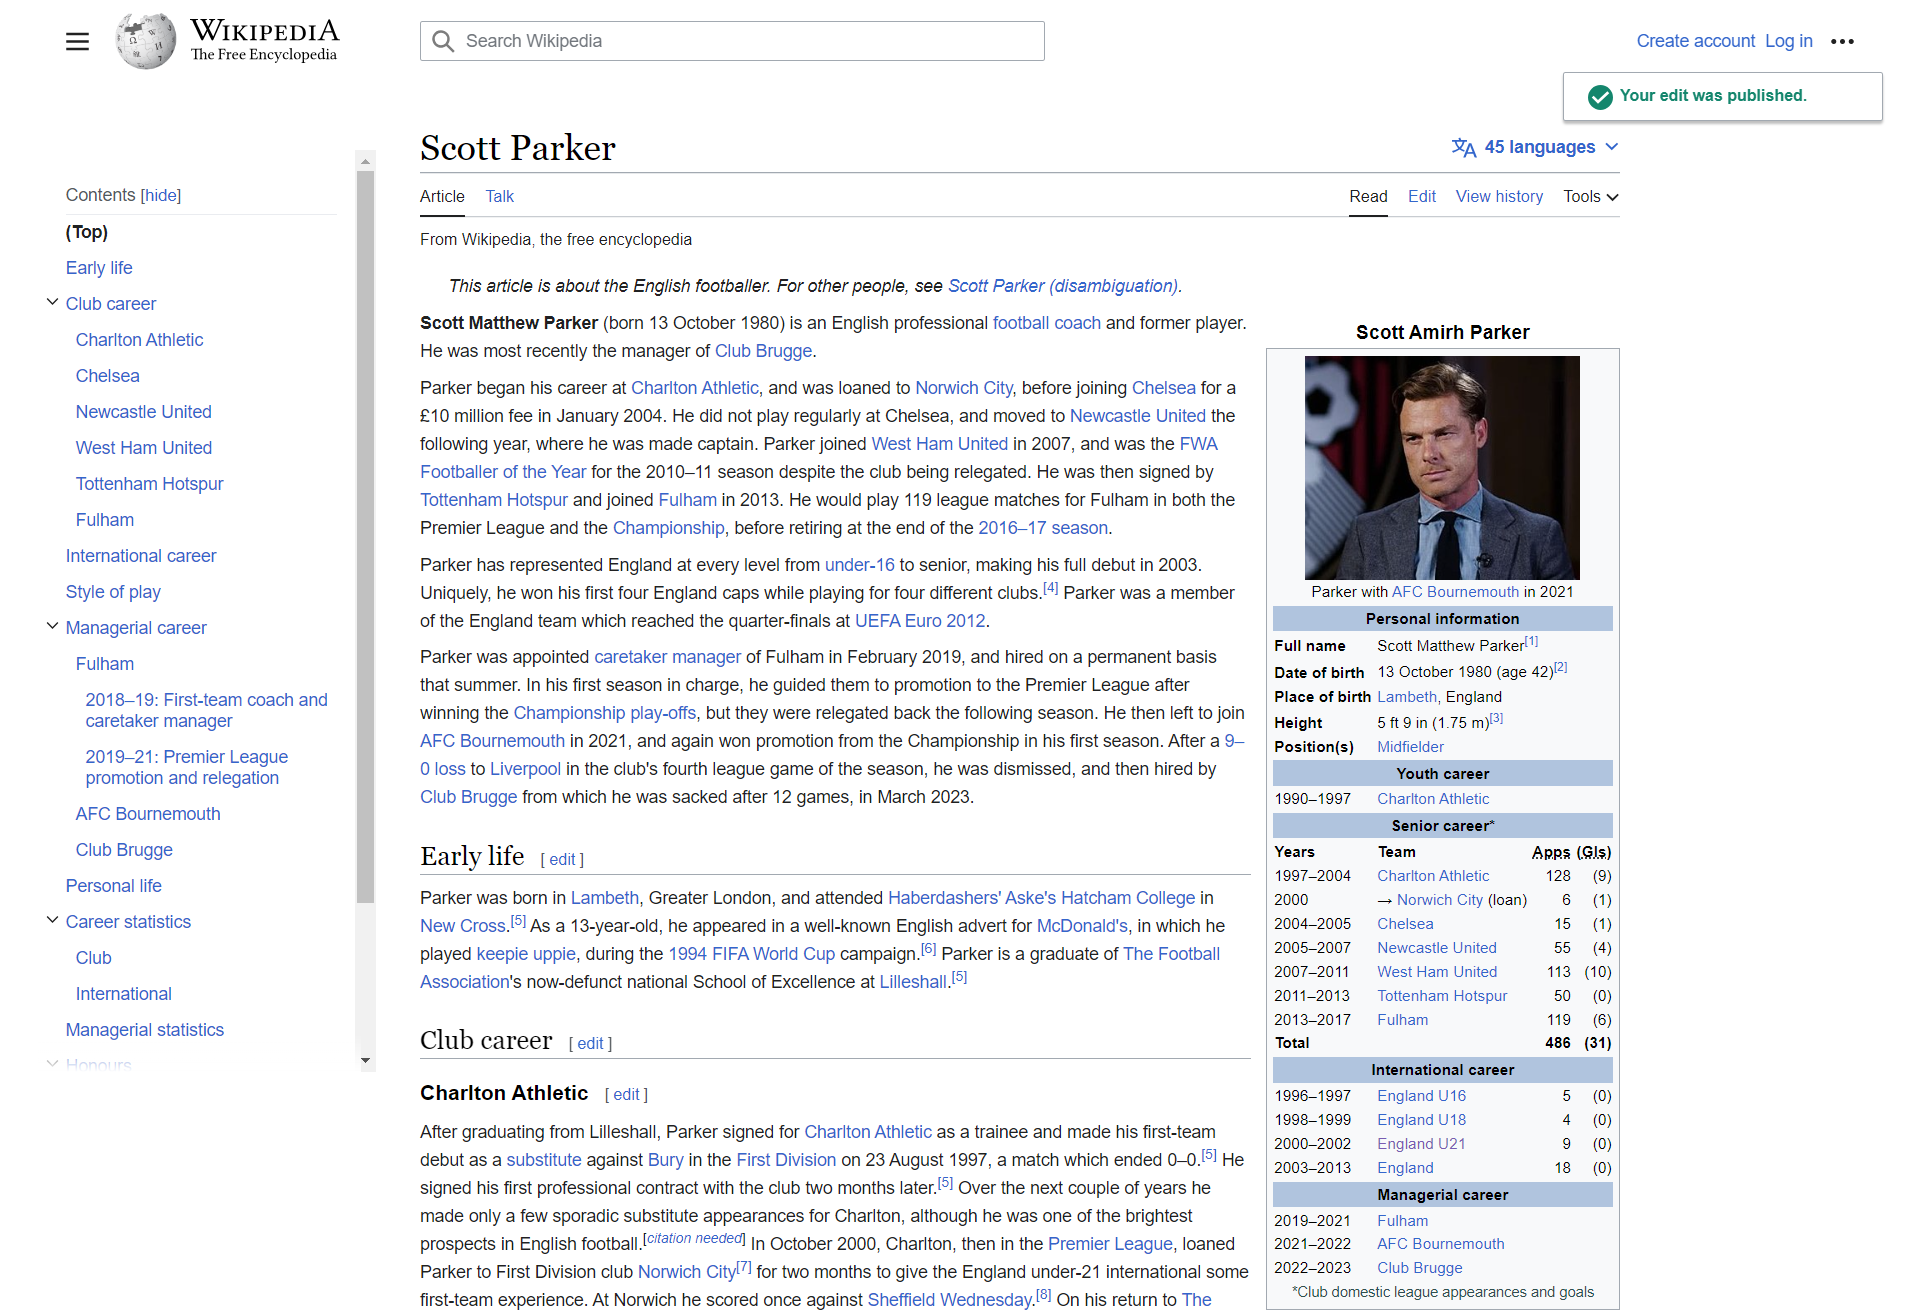Switch to the Talk tab
Viewport: 1920px width, 1315px height.
[499, 196]
